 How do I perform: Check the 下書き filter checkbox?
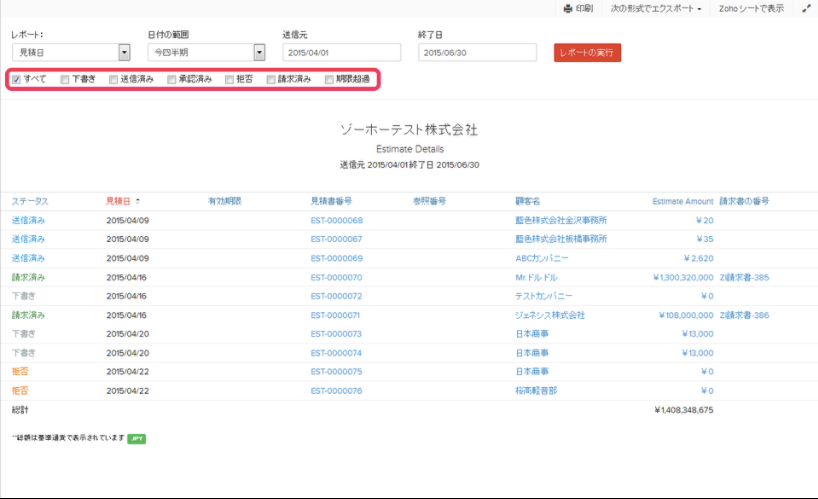pyautogui.click(x=65, y=79)
